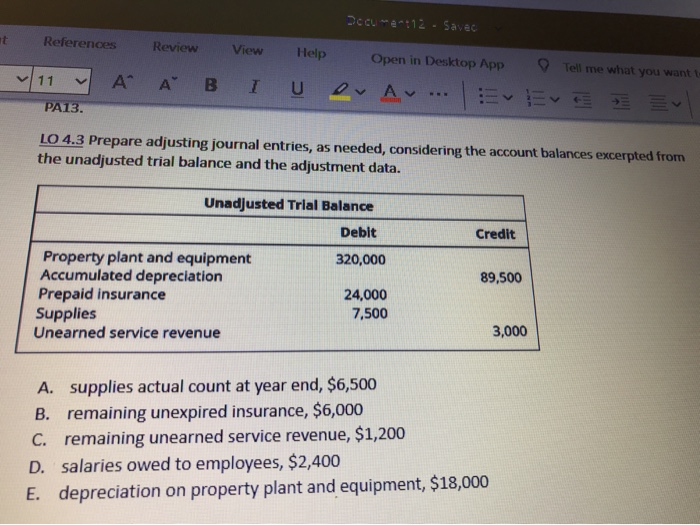Open the font size 11 dropdown
The height and width of the screenshot is (525, 700).
(60, 81)
